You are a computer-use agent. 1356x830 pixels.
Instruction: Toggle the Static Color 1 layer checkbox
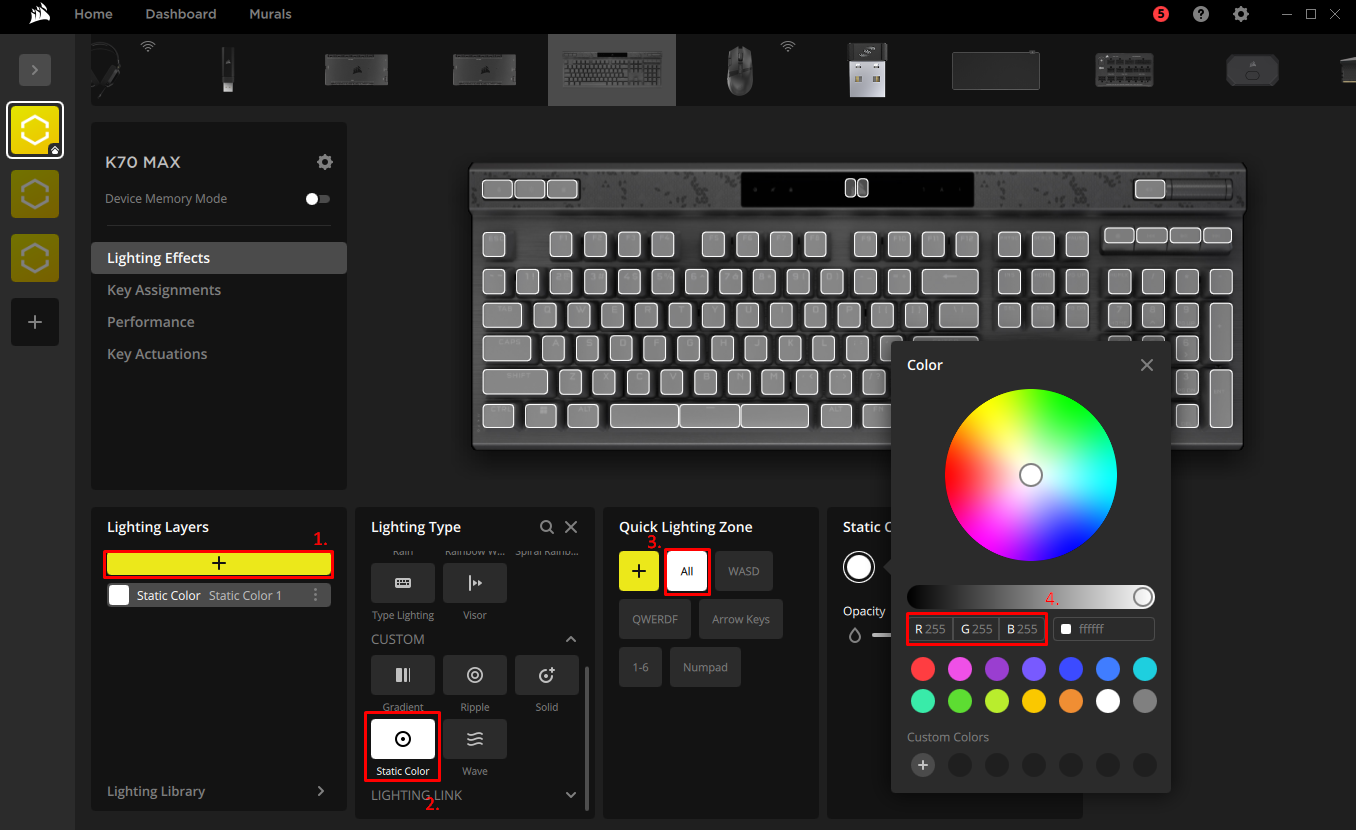pyautogui.click(x=119, y=594)
